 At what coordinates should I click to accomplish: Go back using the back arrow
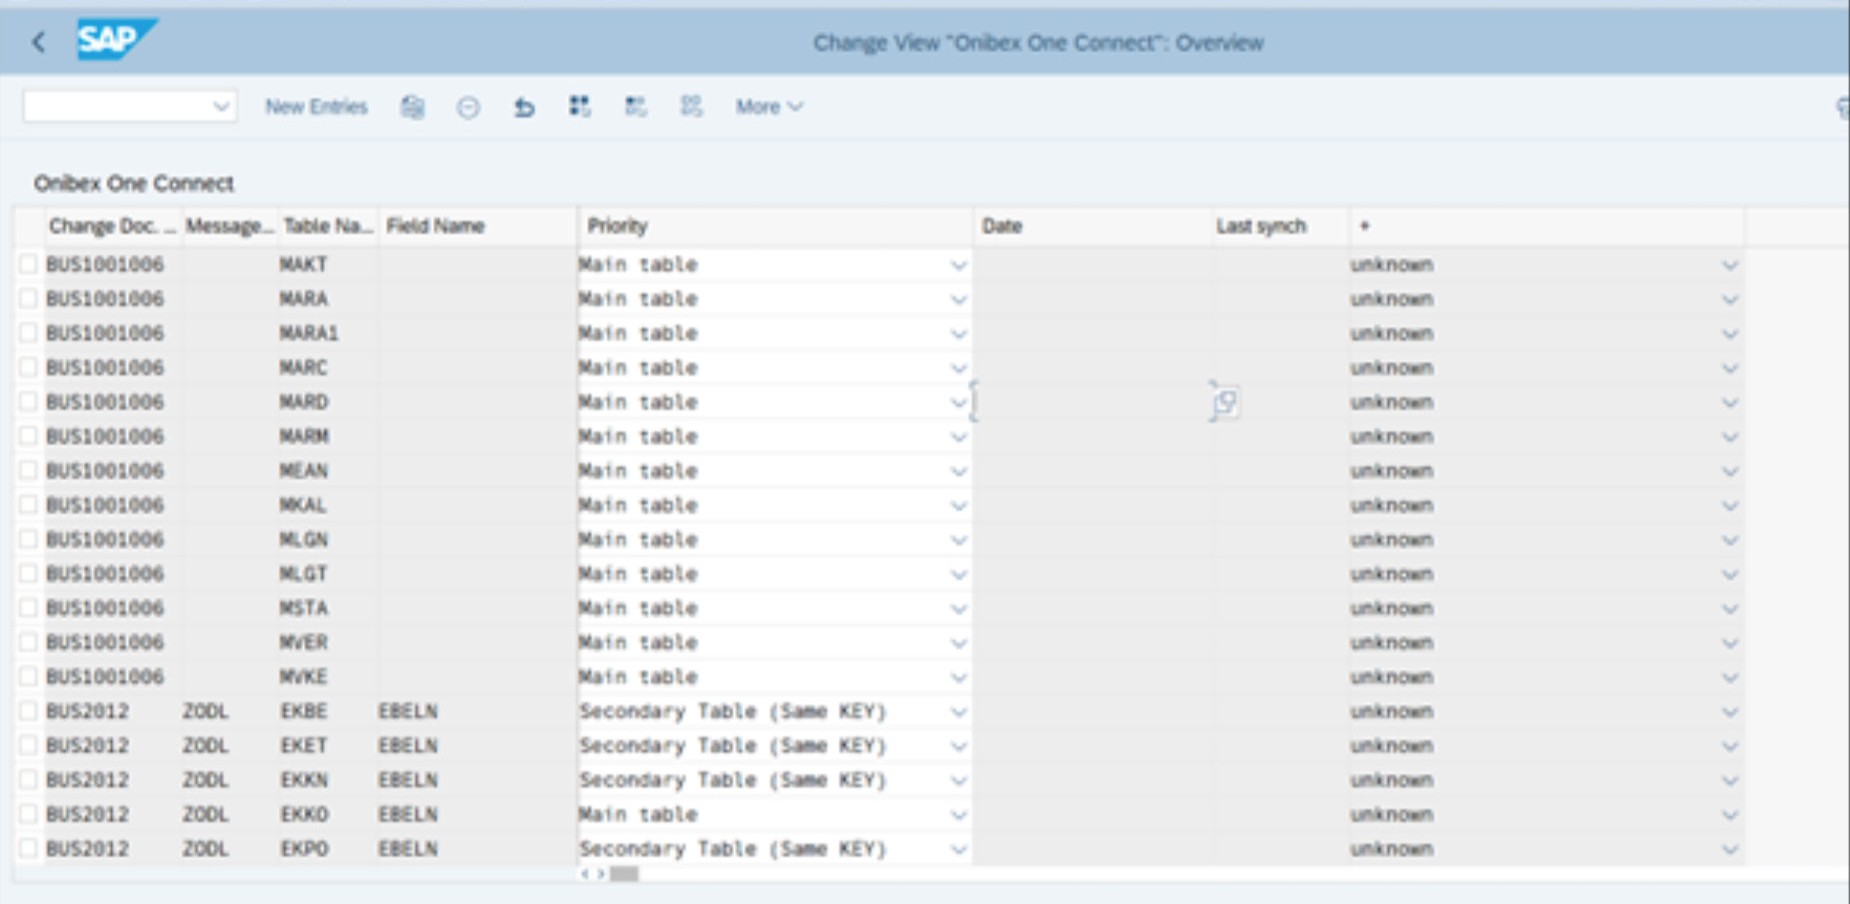coord(38,42)
